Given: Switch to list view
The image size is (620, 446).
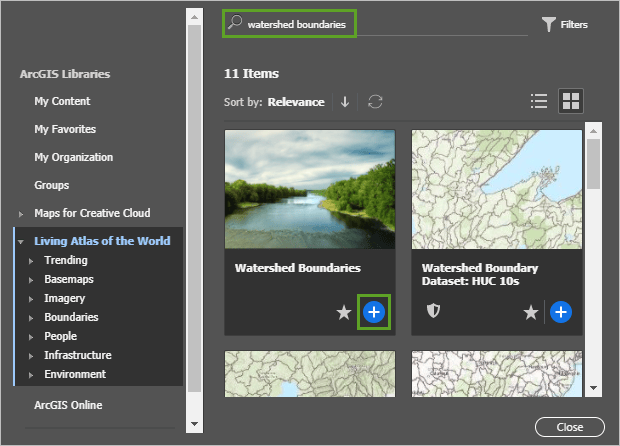Looking at the screenshot, I should (539, 101).
